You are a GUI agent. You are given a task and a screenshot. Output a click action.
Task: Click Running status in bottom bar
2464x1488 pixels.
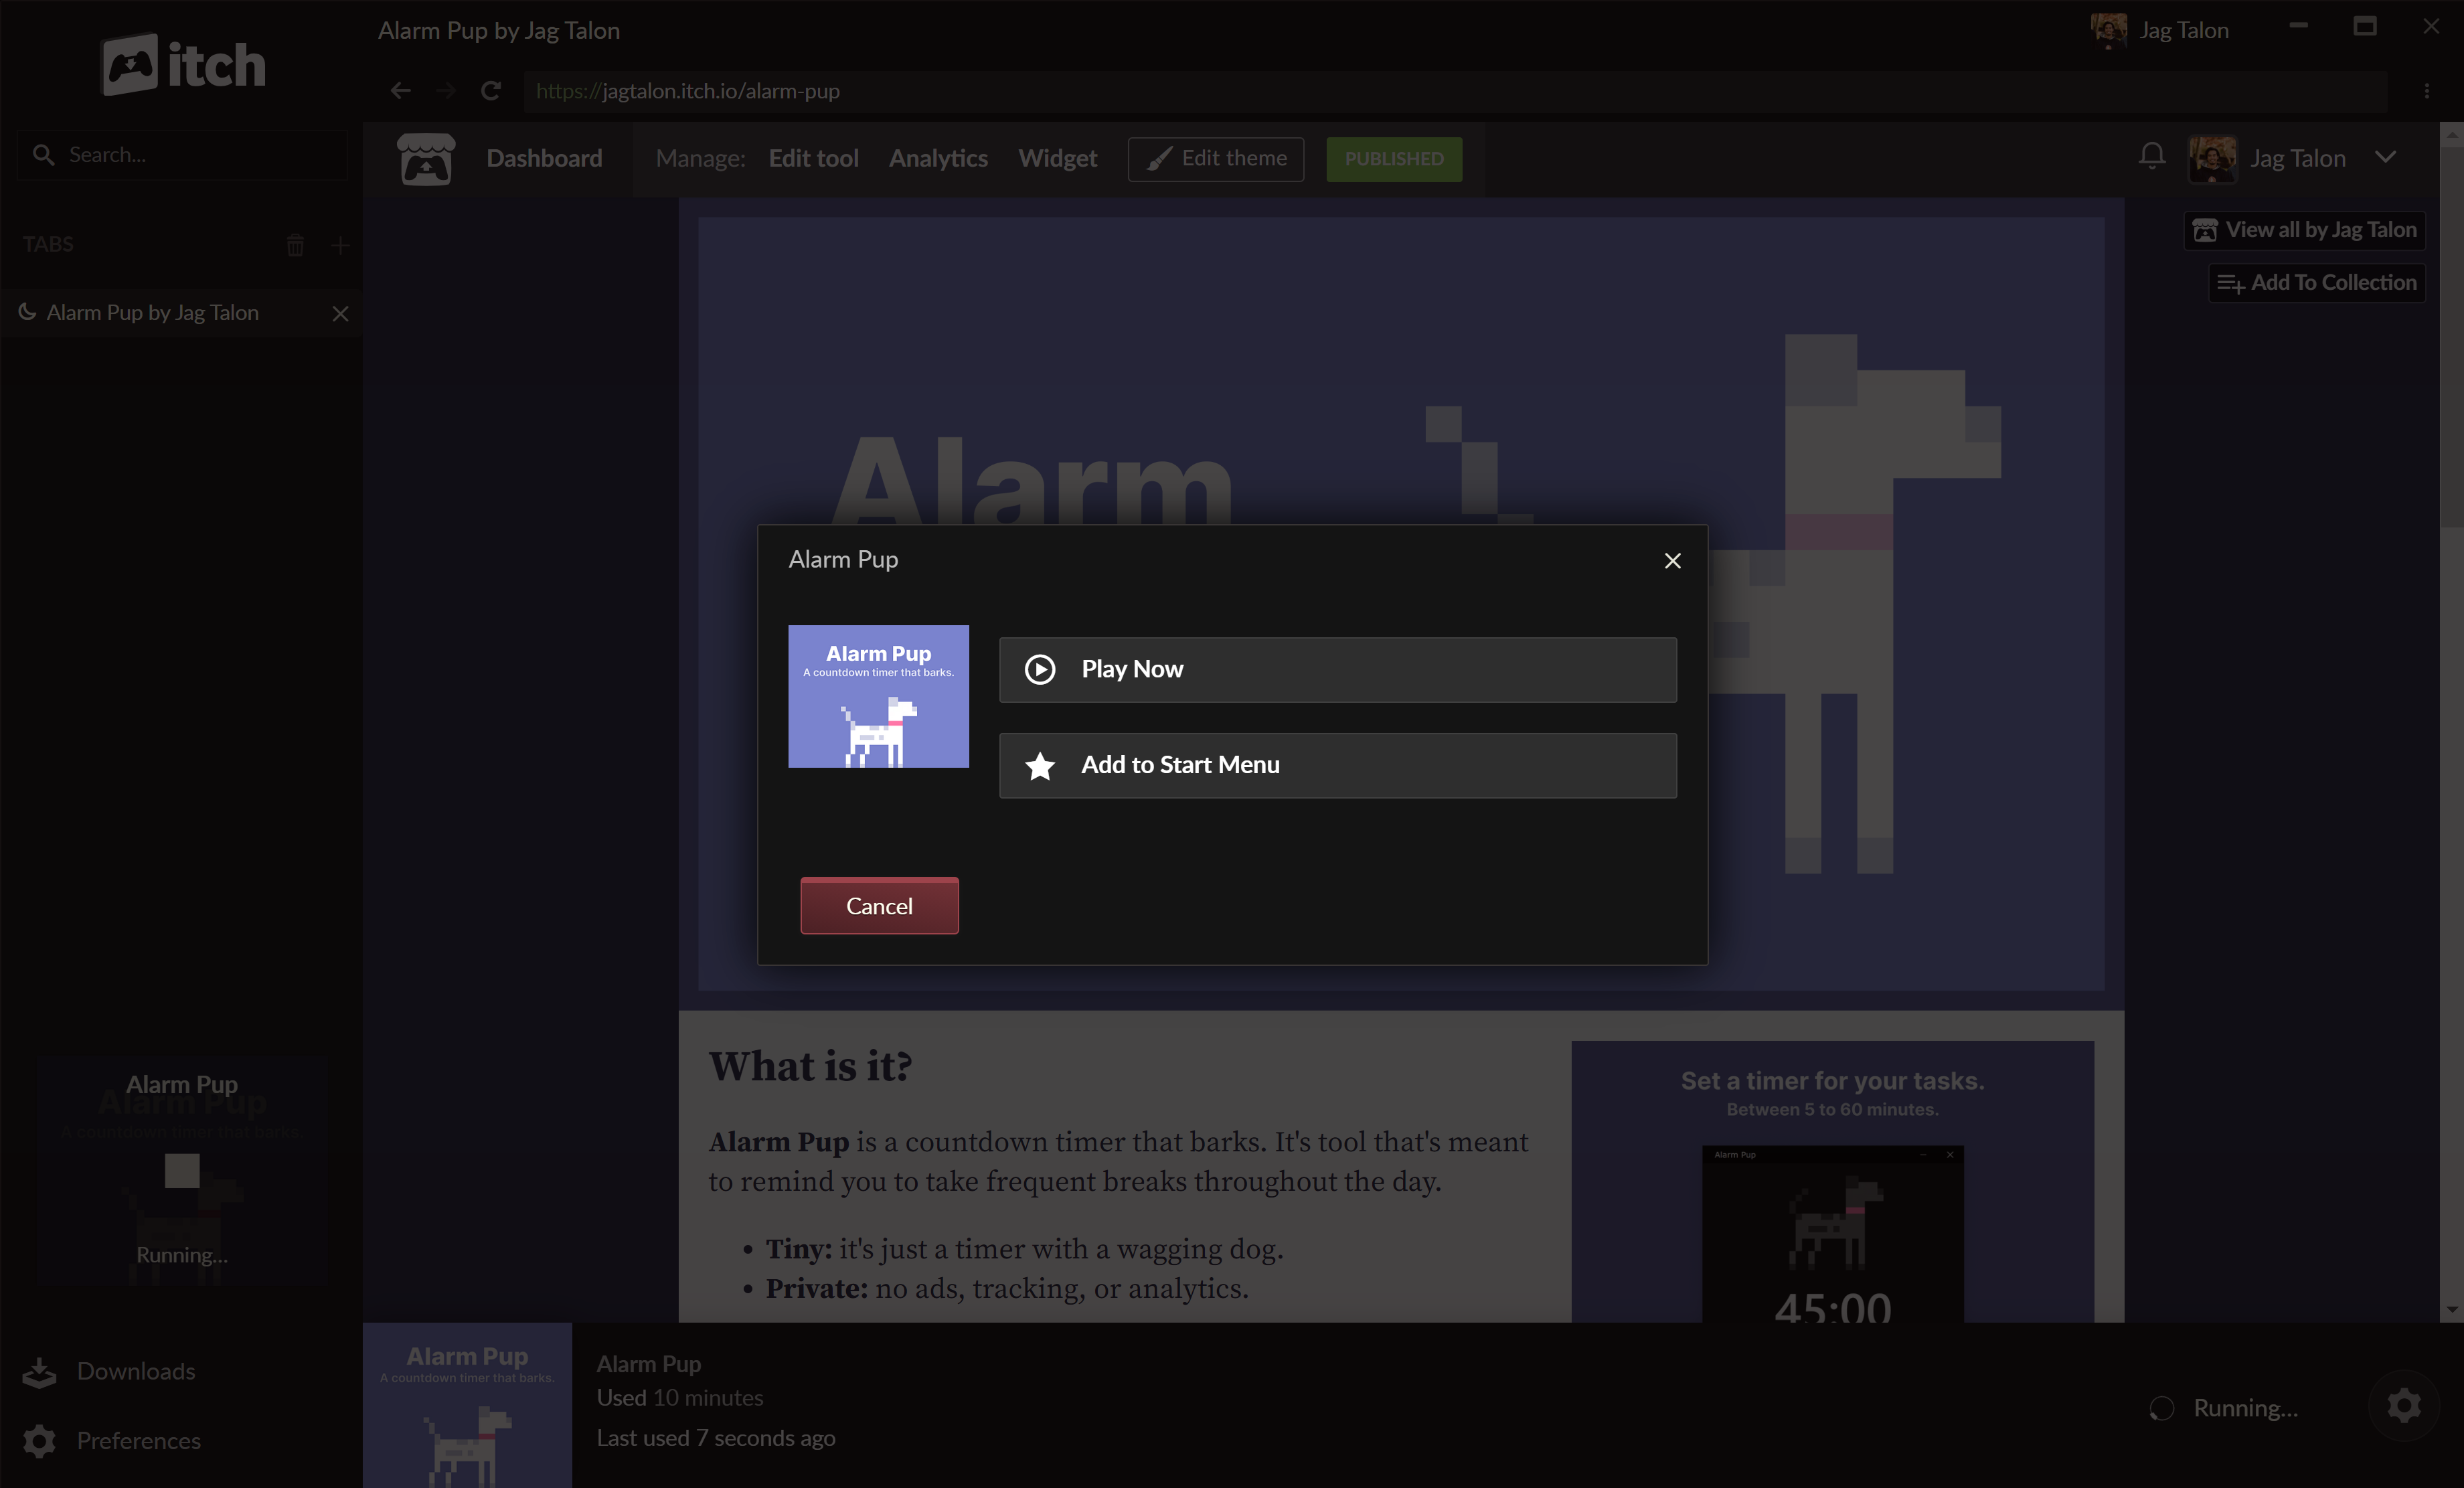tap(2225, 1408)
